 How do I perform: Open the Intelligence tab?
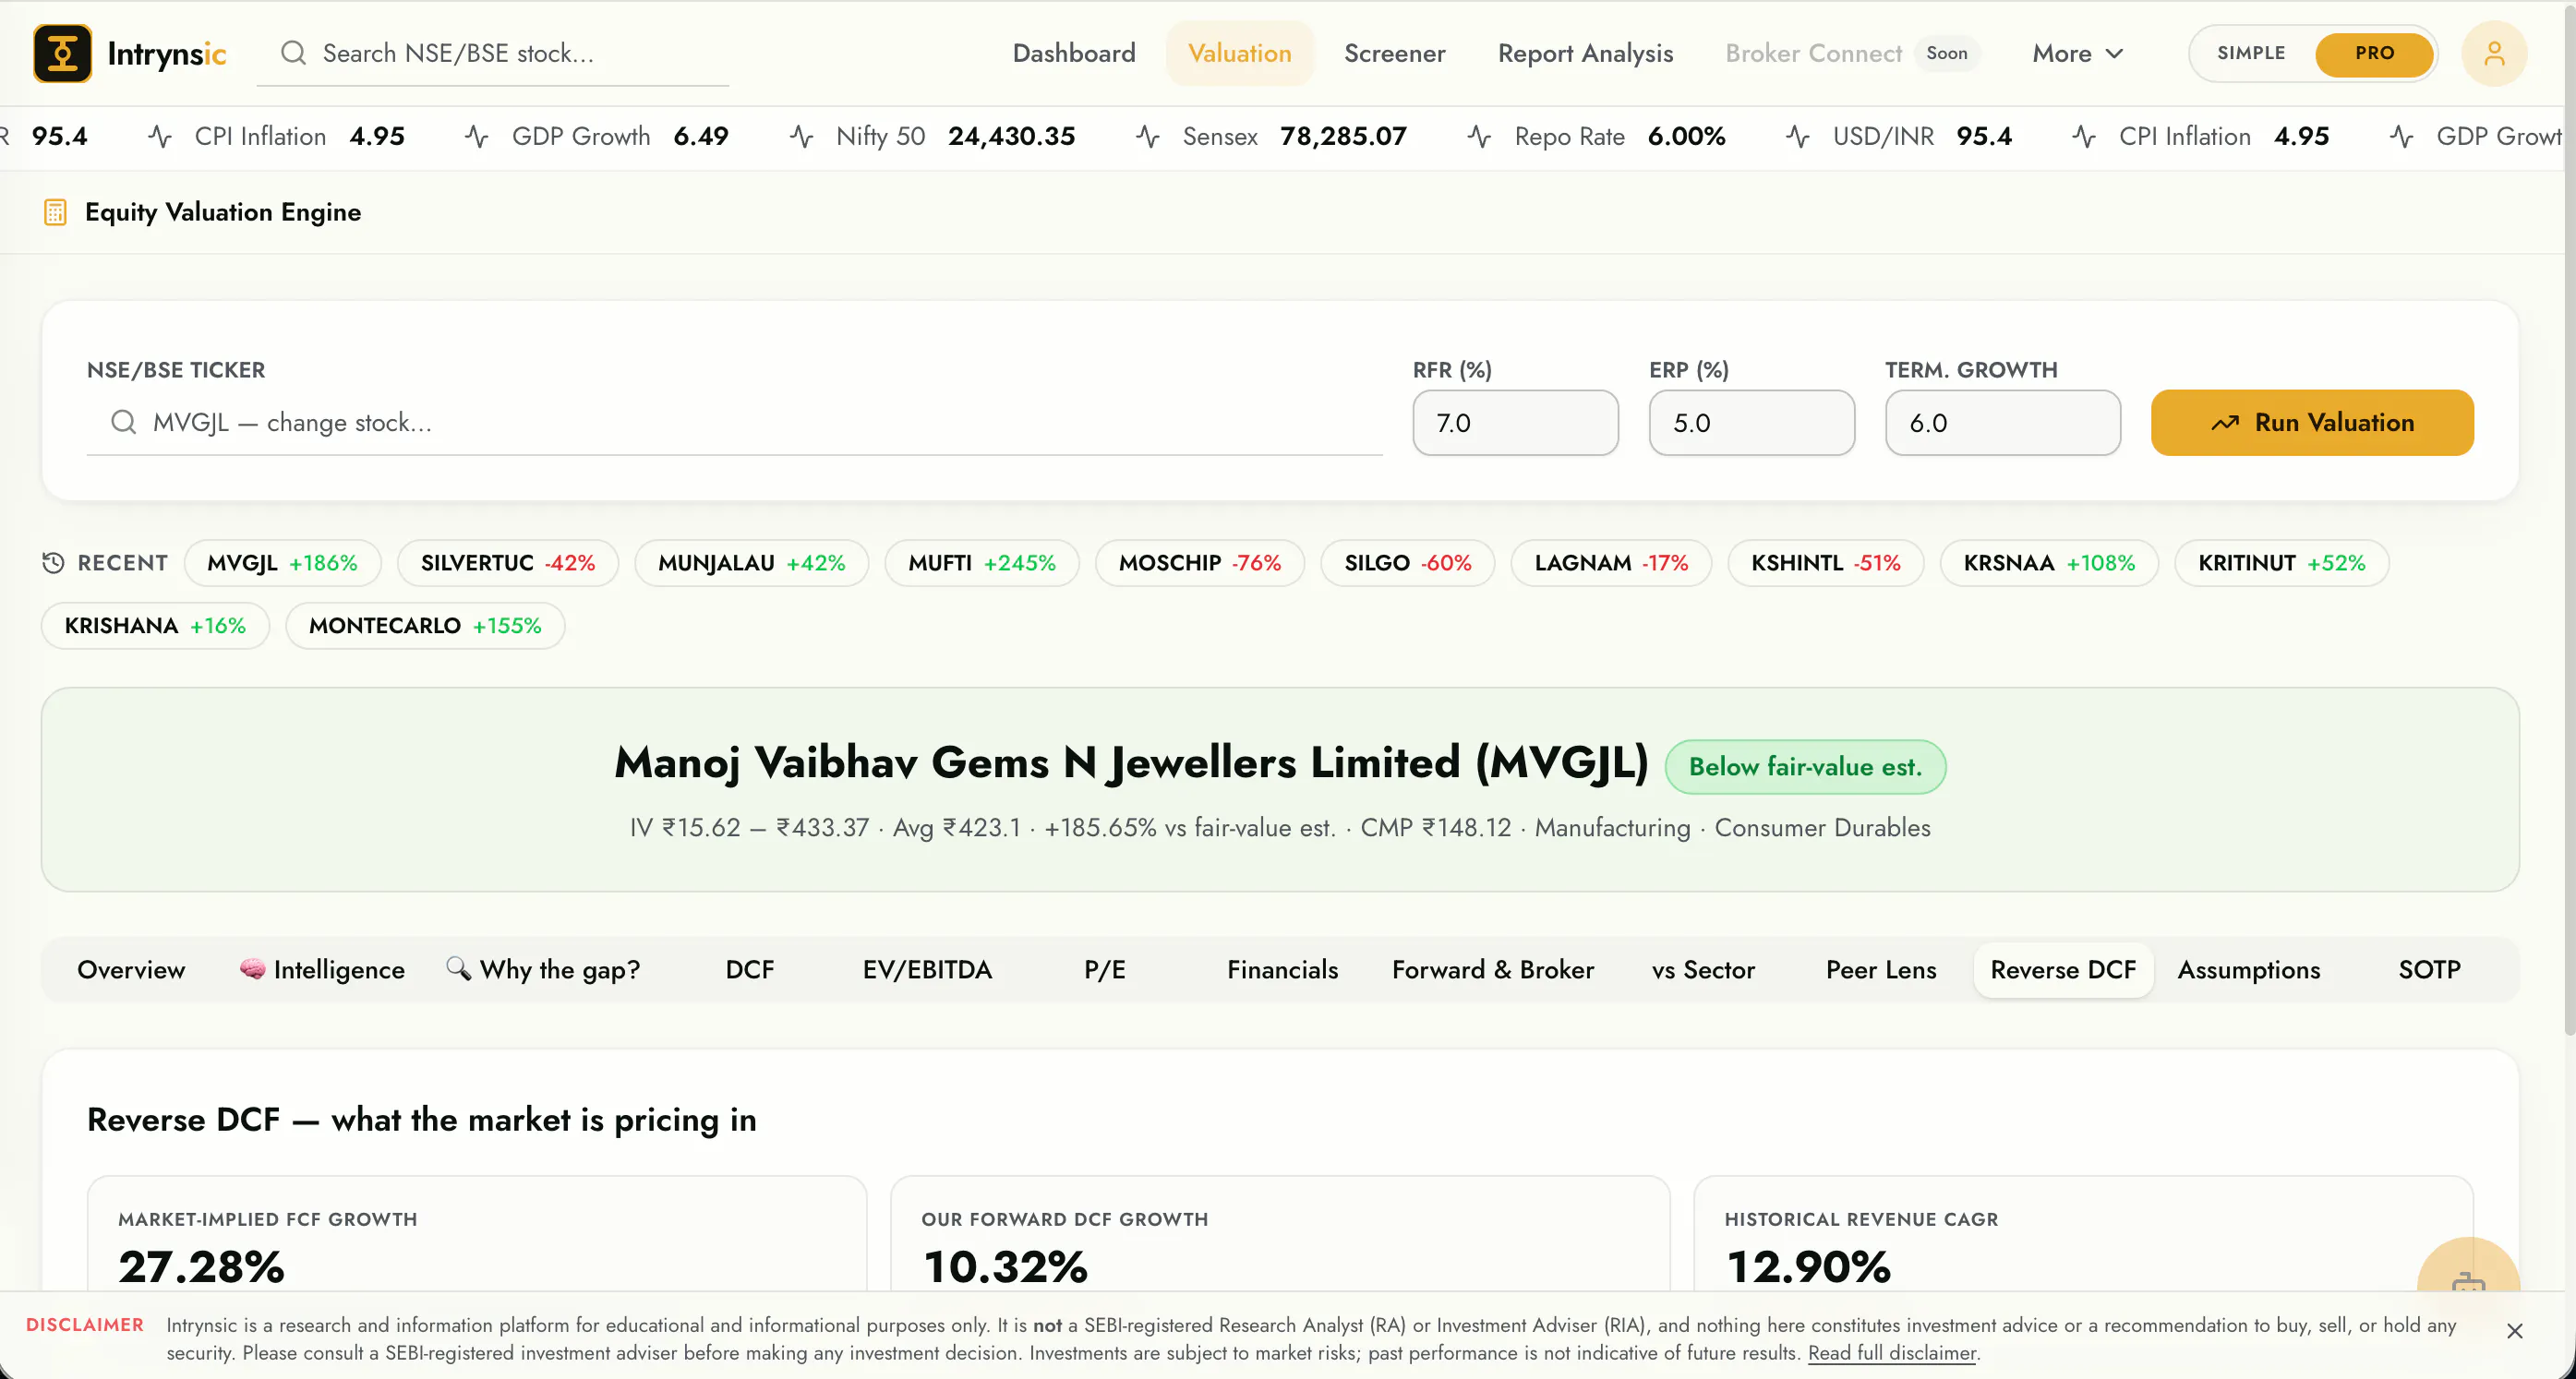pyautogui.click(x=322, y=970)
